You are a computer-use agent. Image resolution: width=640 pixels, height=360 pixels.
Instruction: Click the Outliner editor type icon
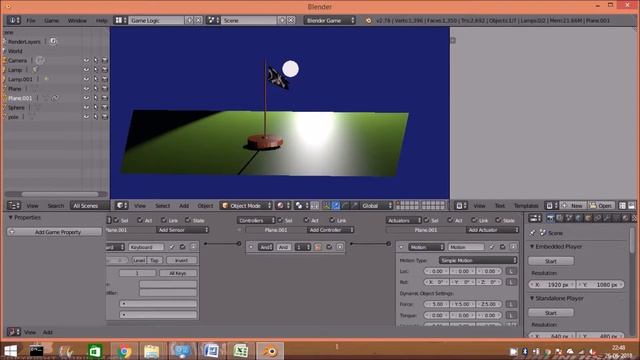13,206
